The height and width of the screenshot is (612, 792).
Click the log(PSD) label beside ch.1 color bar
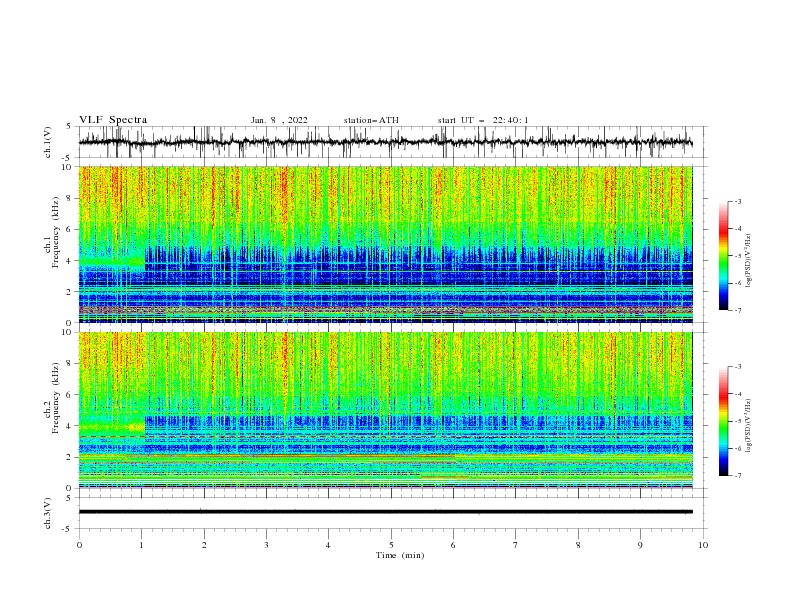click(x=749, y=261)
